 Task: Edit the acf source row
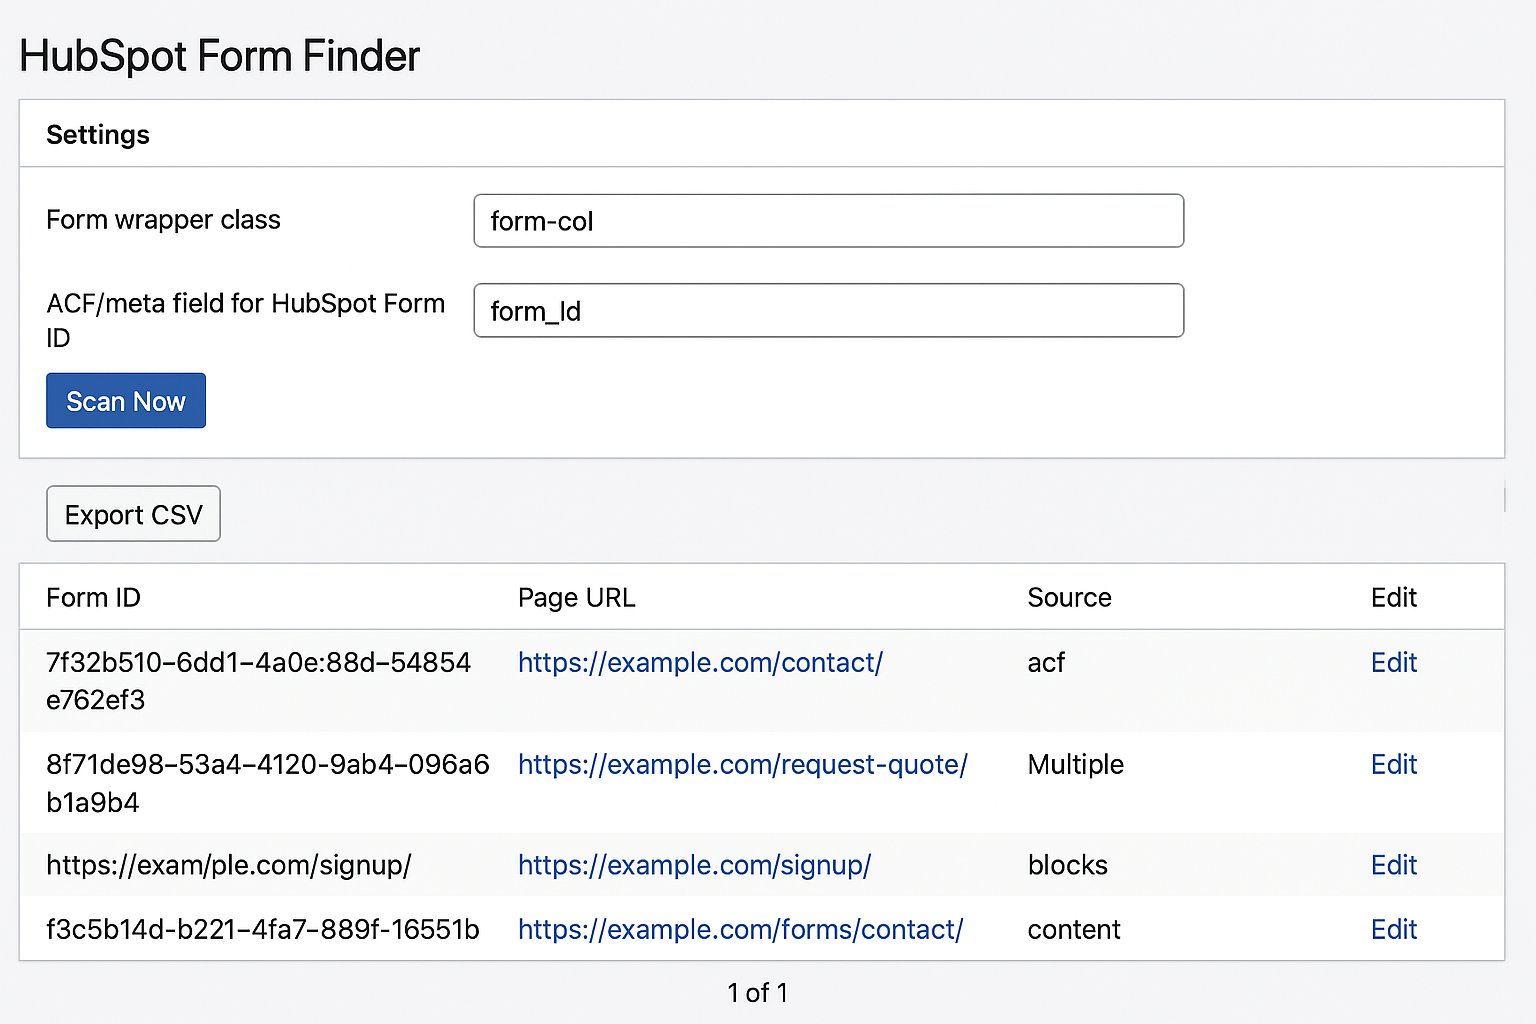1394,663
